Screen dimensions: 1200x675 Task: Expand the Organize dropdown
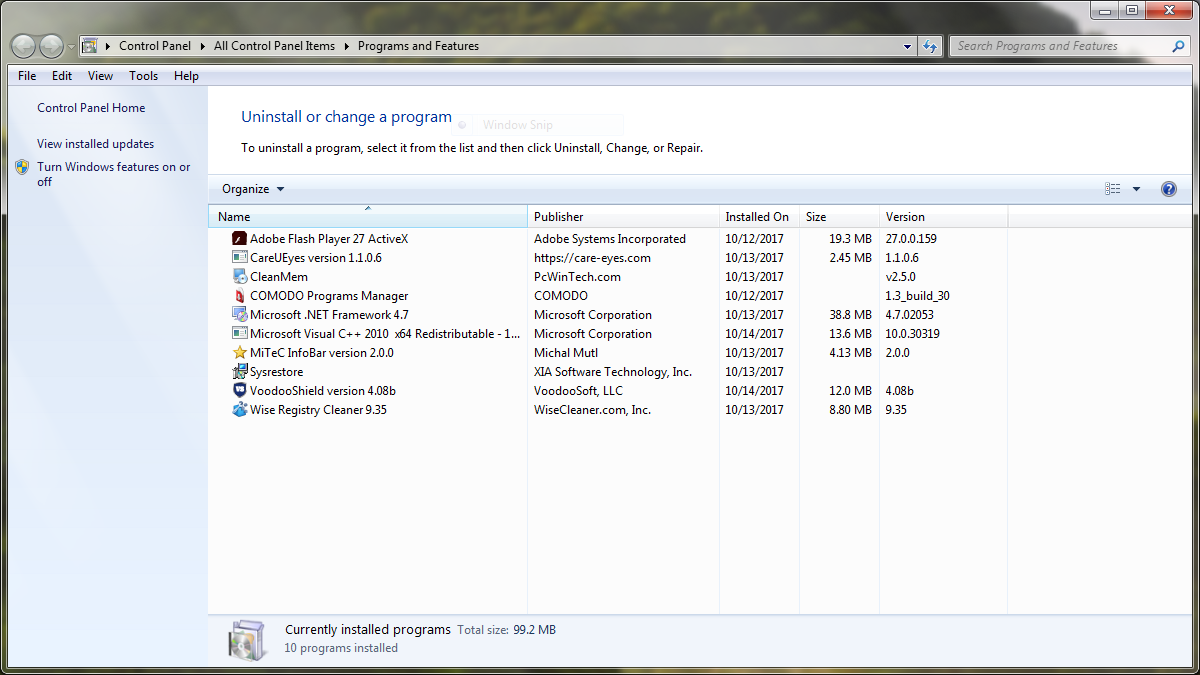point(253,189)
